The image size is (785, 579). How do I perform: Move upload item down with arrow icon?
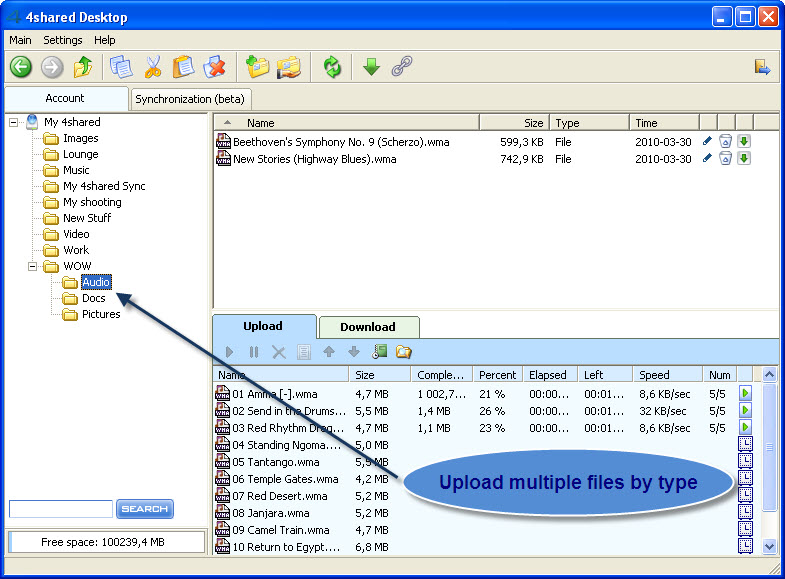point(354,352)
